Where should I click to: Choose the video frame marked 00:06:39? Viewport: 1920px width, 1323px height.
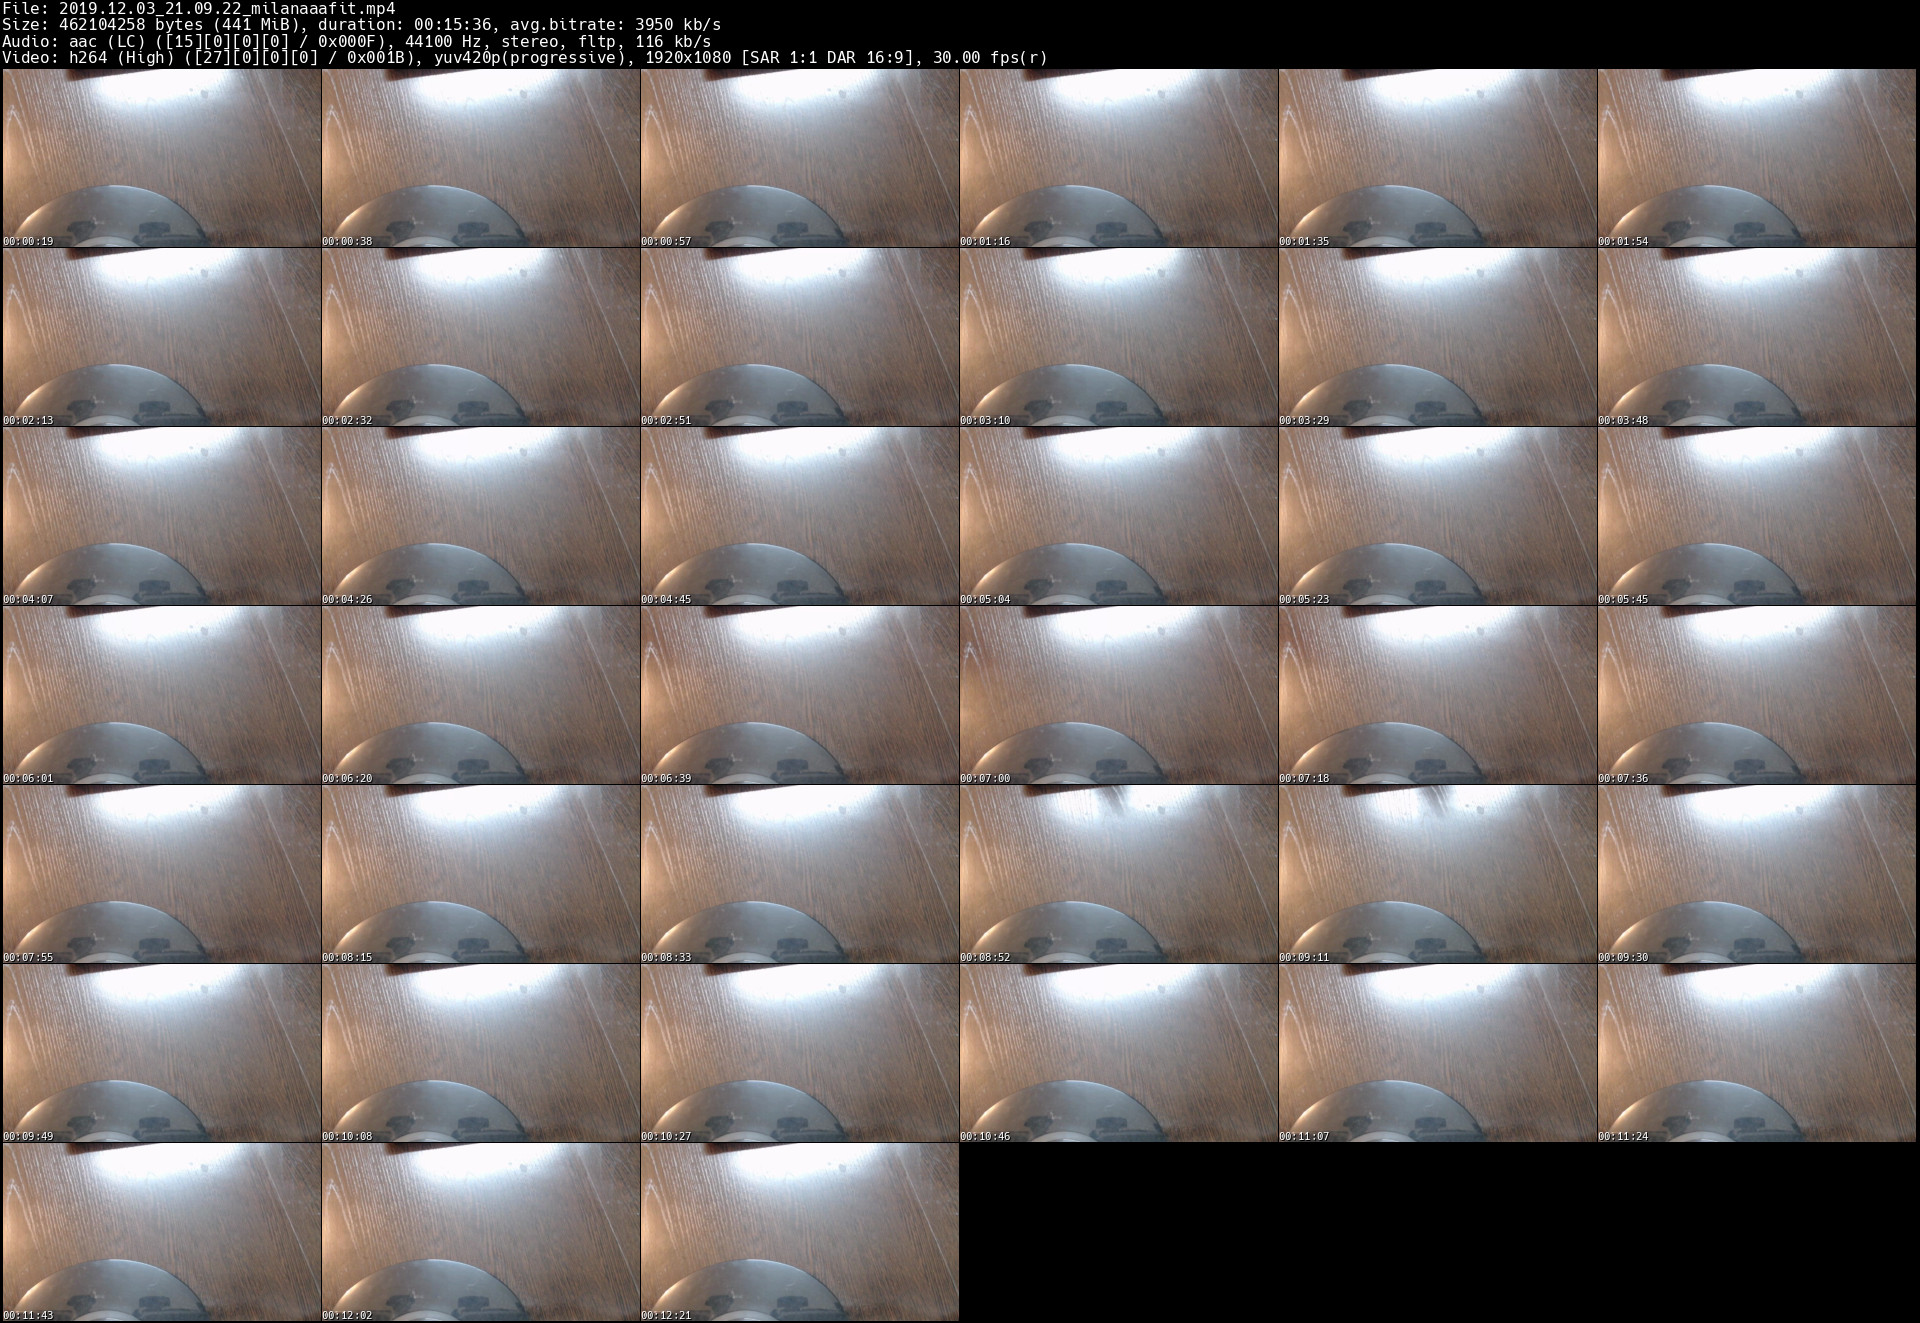[x=799, y=695]
